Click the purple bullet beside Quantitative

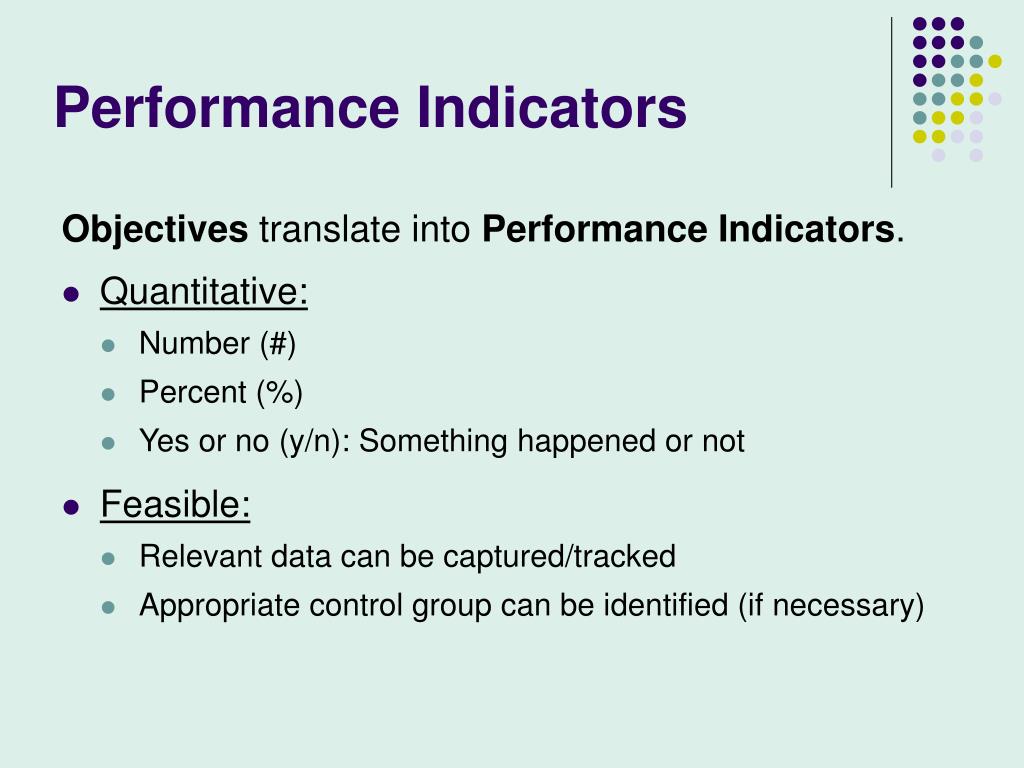coord(71,293)
